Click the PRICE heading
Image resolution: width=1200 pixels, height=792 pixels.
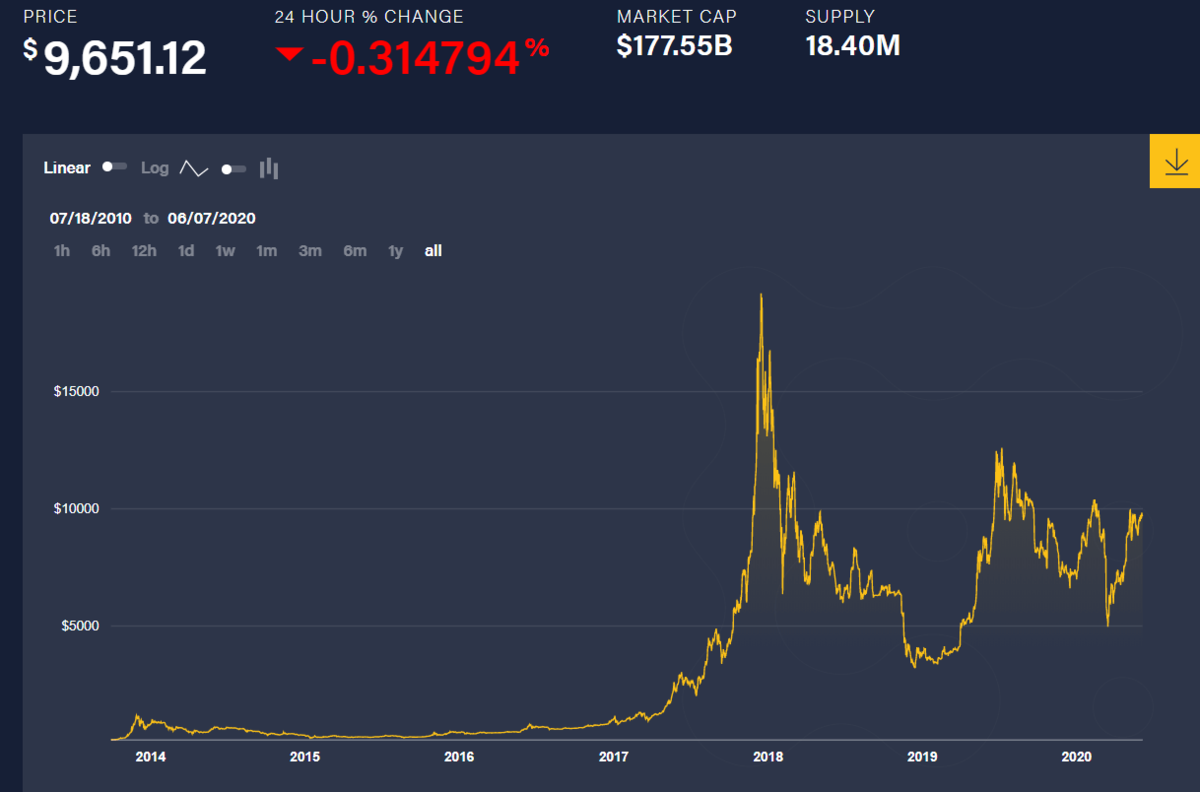[x=50, y=17]
